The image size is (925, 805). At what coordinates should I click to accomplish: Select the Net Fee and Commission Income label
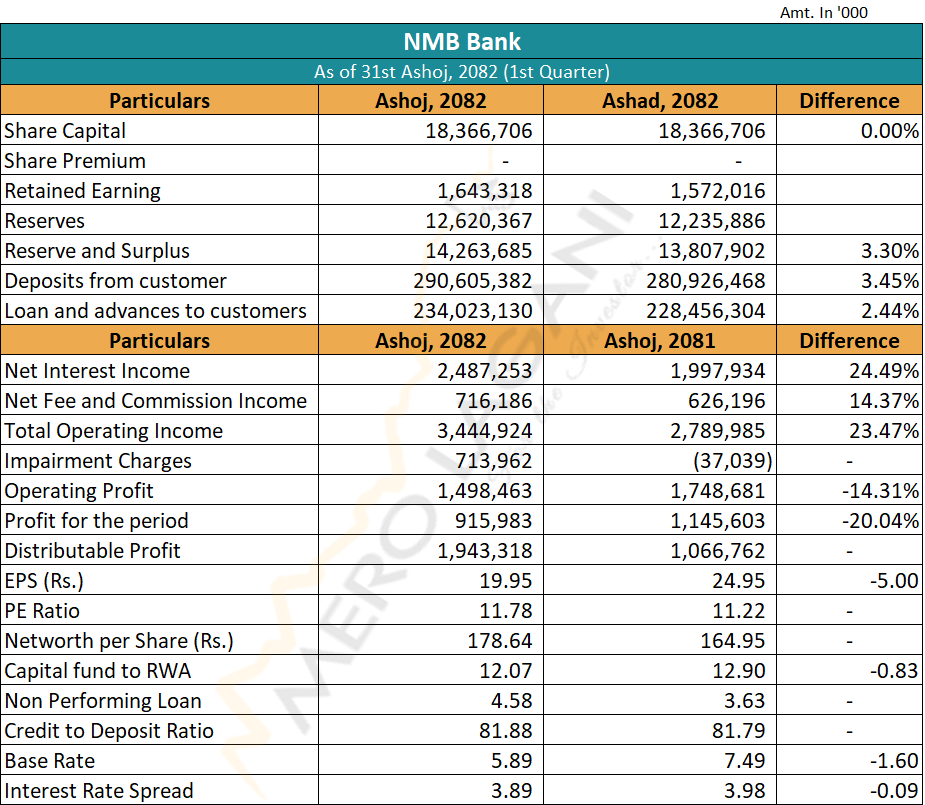156,401
